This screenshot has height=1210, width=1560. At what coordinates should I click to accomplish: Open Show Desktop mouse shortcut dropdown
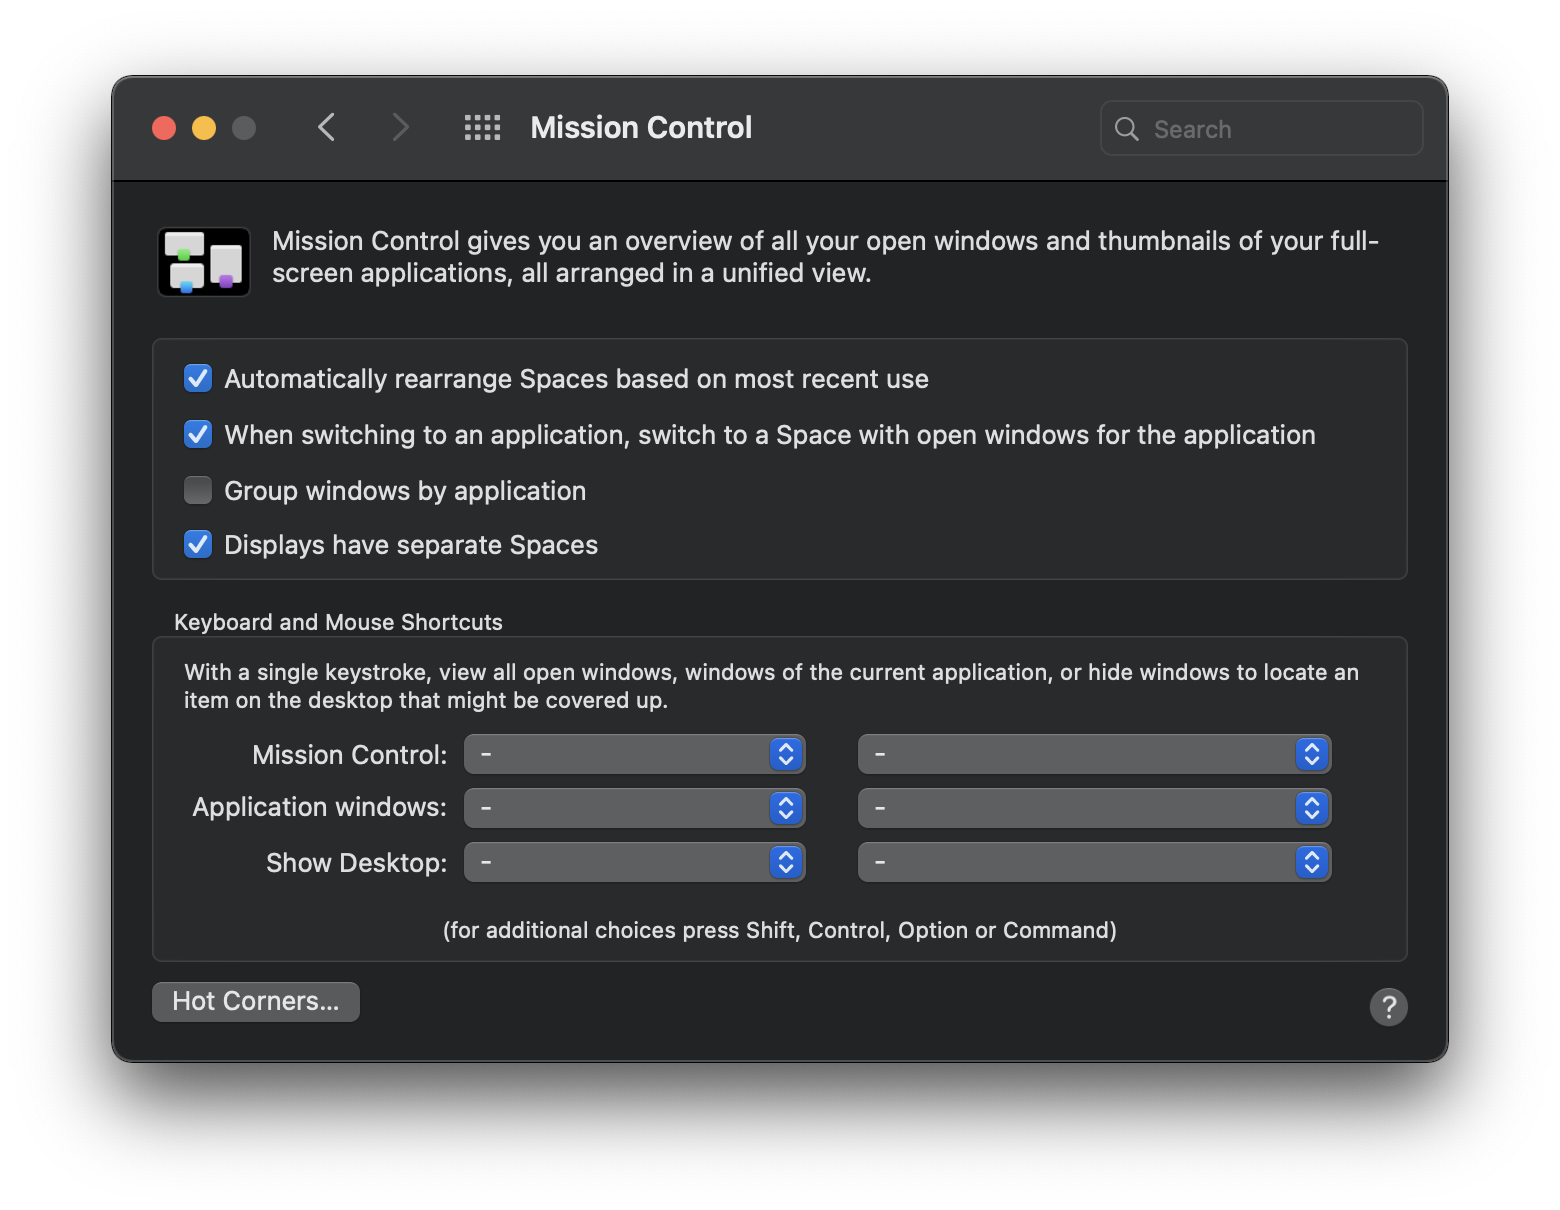point(1095,862)
